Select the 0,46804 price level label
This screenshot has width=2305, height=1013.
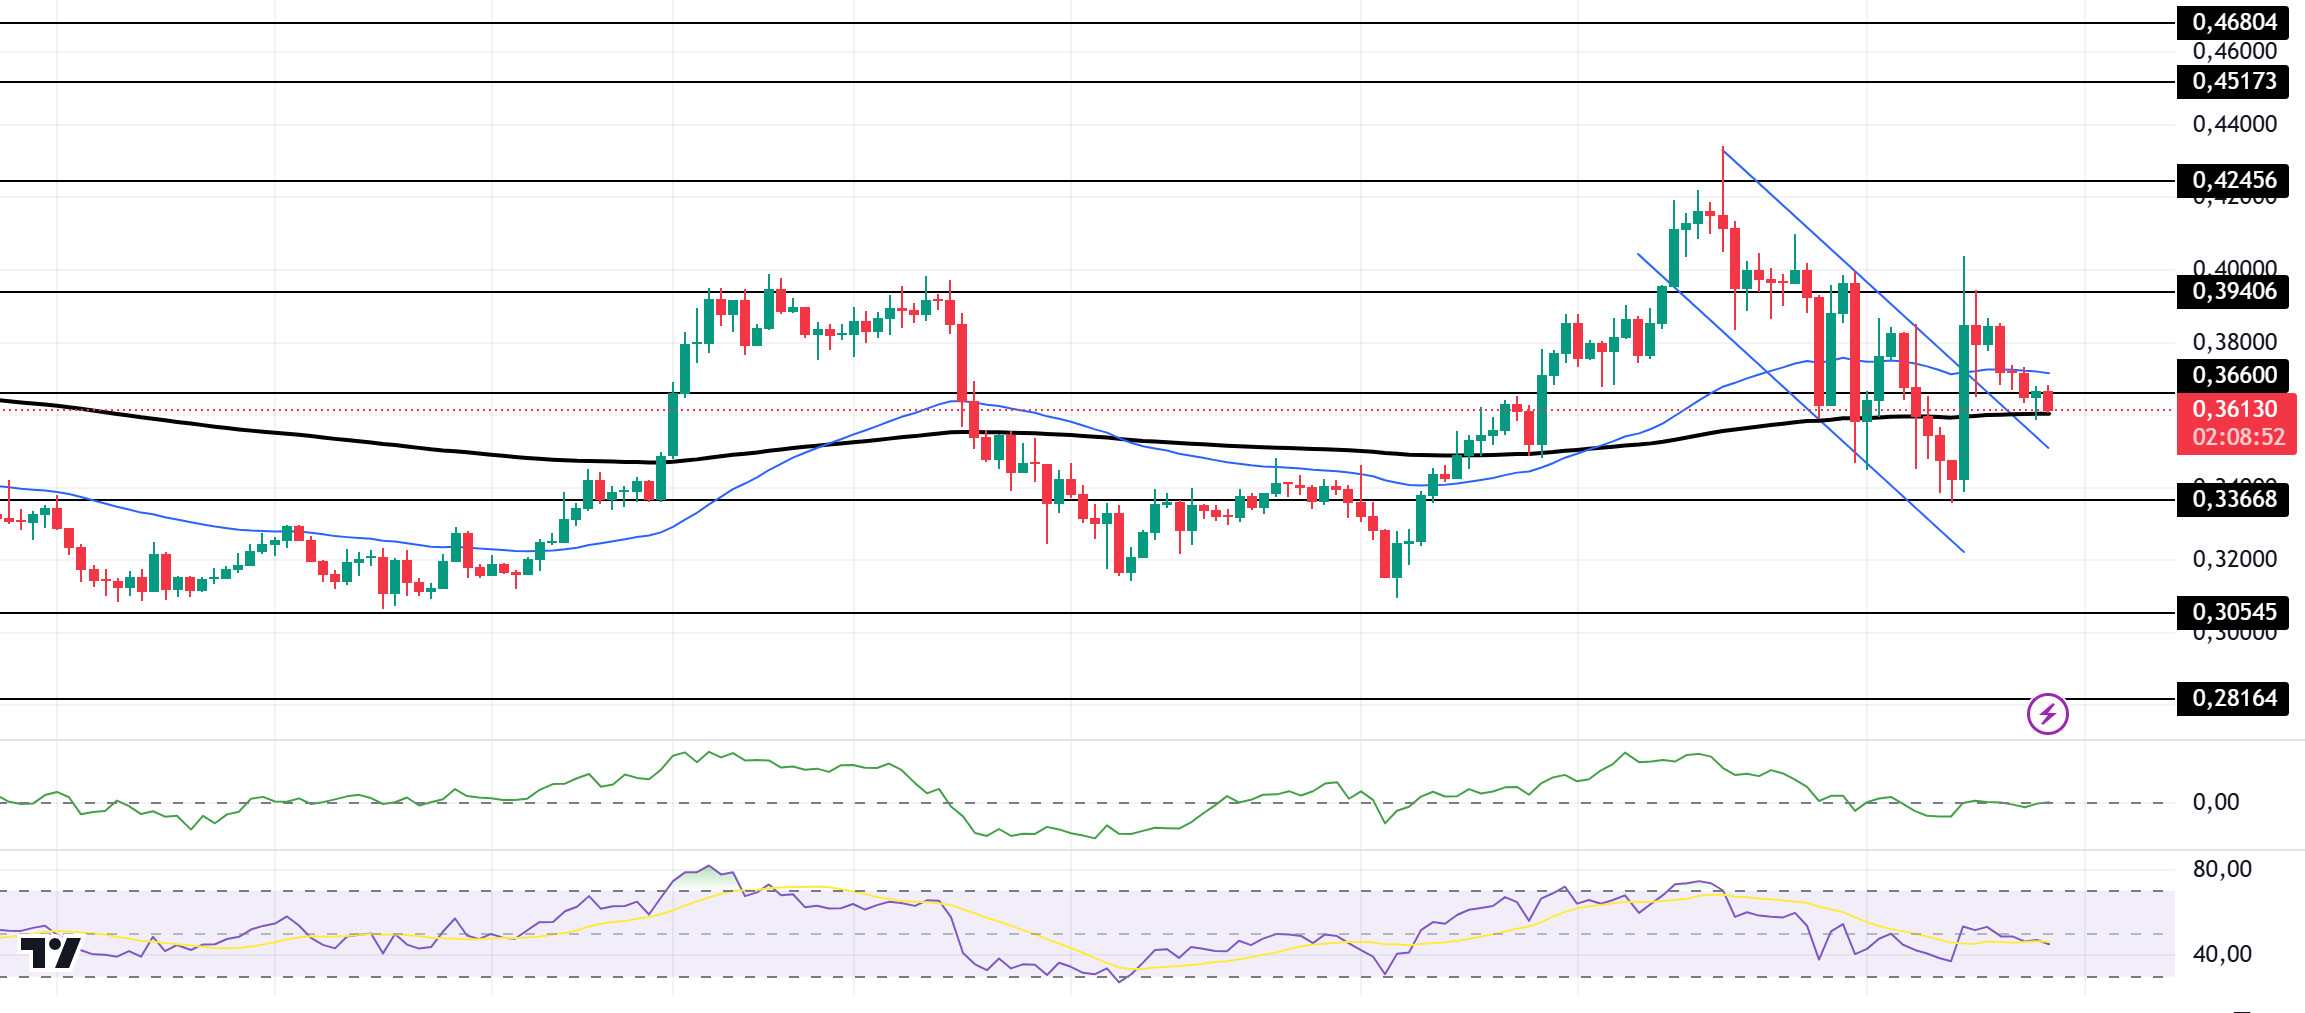[2233, 22]
